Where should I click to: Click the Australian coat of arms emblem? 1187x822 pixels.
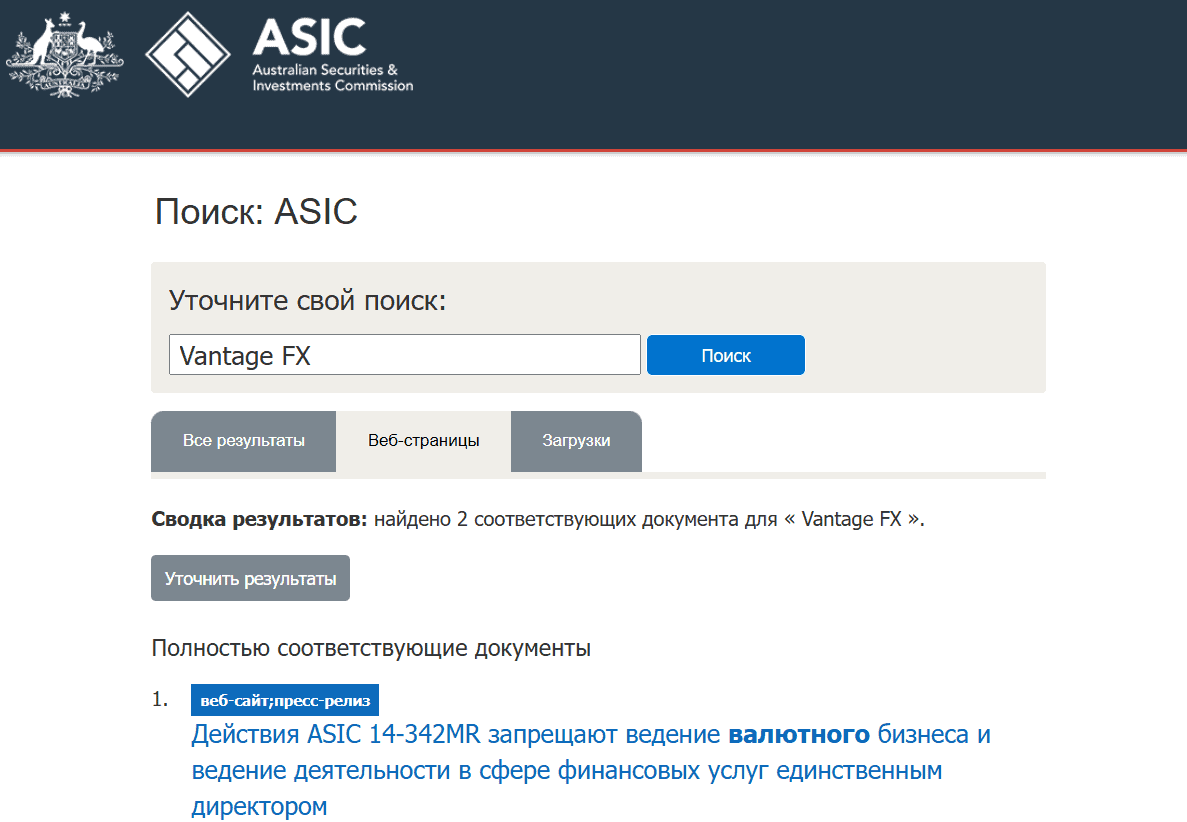click(x=64, y=55)
